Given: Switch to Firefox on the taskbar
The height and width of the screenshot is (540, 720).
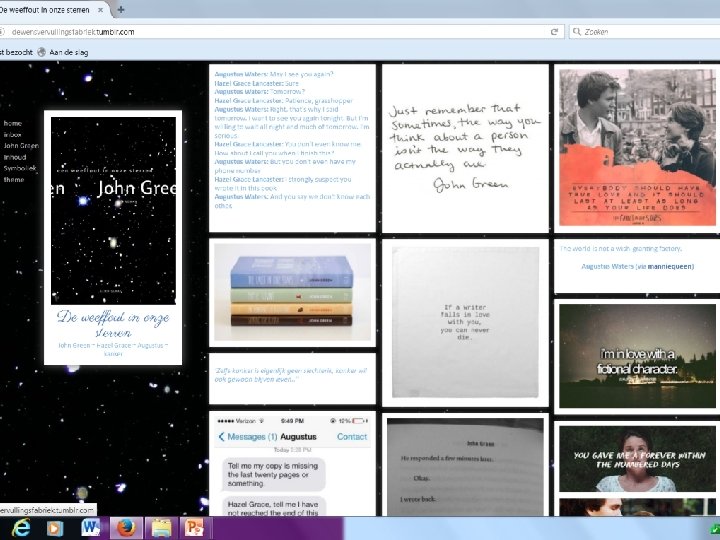Looking at the screenshot, I should (x=126, y=528).
